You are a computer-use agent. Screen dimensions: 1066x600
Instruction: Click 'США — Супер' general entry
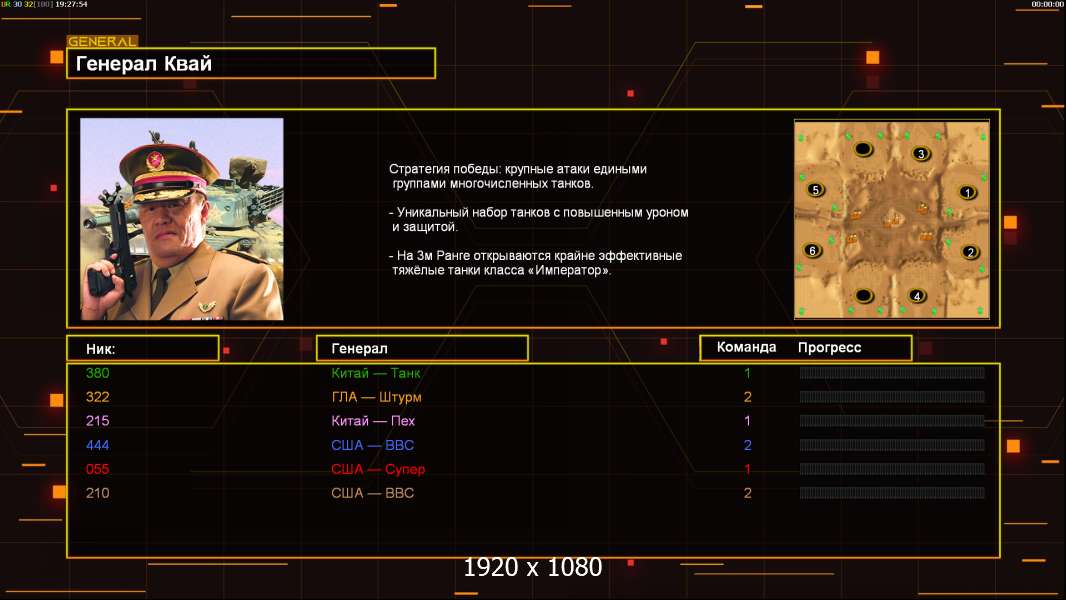[x=378, y=469]
